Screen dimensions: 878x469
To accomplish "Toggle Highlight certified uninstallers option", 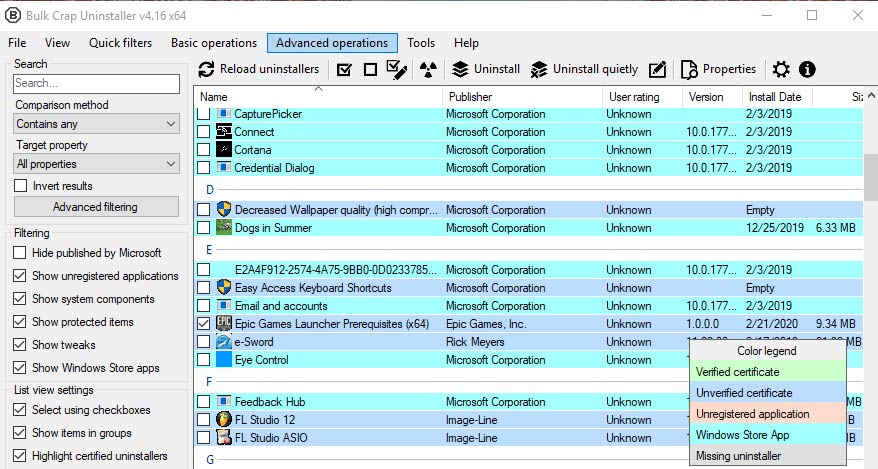I will 20,455.
